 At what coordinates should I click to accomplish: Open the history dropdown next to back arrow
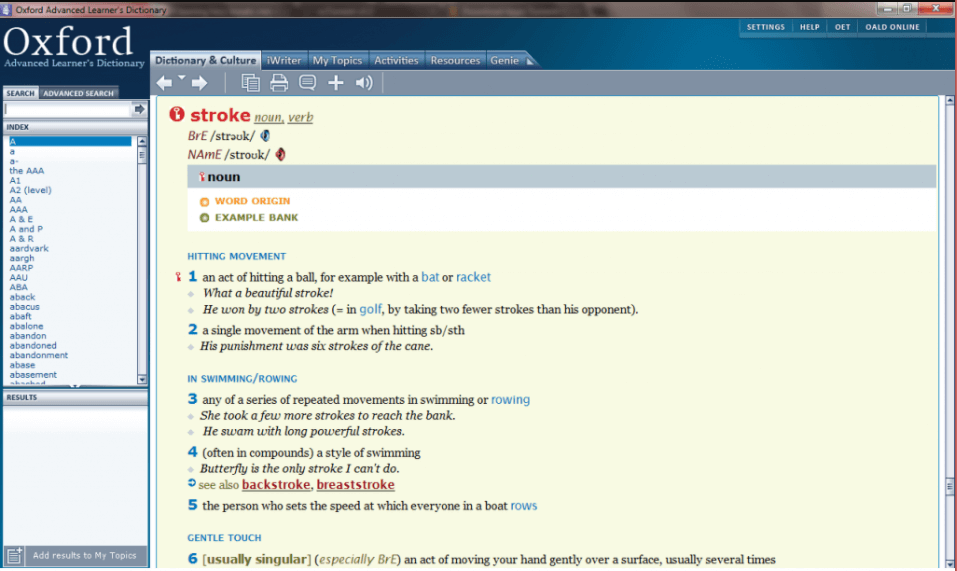[182, 78]
